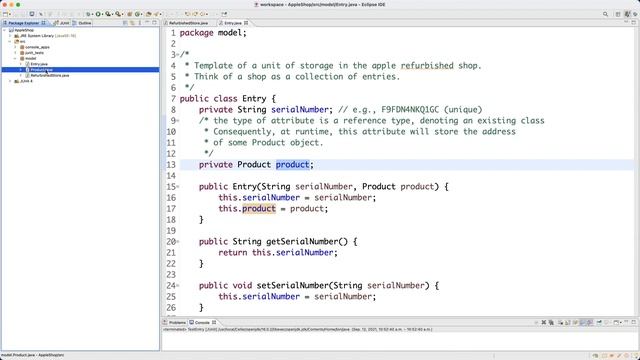Image resolution: width=640 pixels, height=360 pixels.
Task: Fold the Entry constructor at line 15
Action: [178, 187]
